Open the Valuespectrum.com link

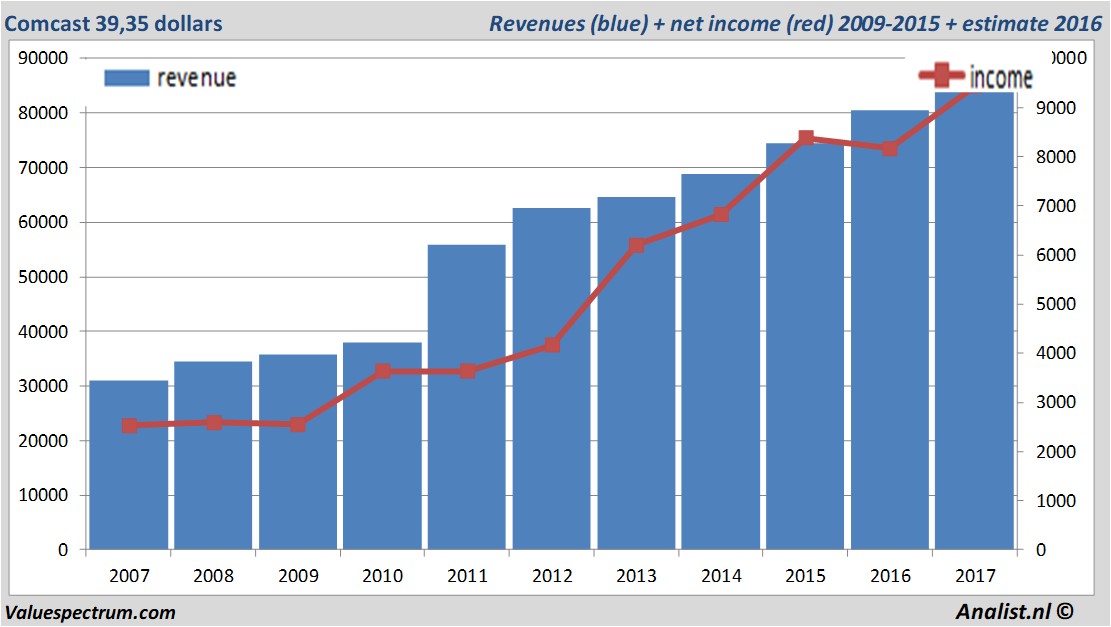click(x=90, y=612)
